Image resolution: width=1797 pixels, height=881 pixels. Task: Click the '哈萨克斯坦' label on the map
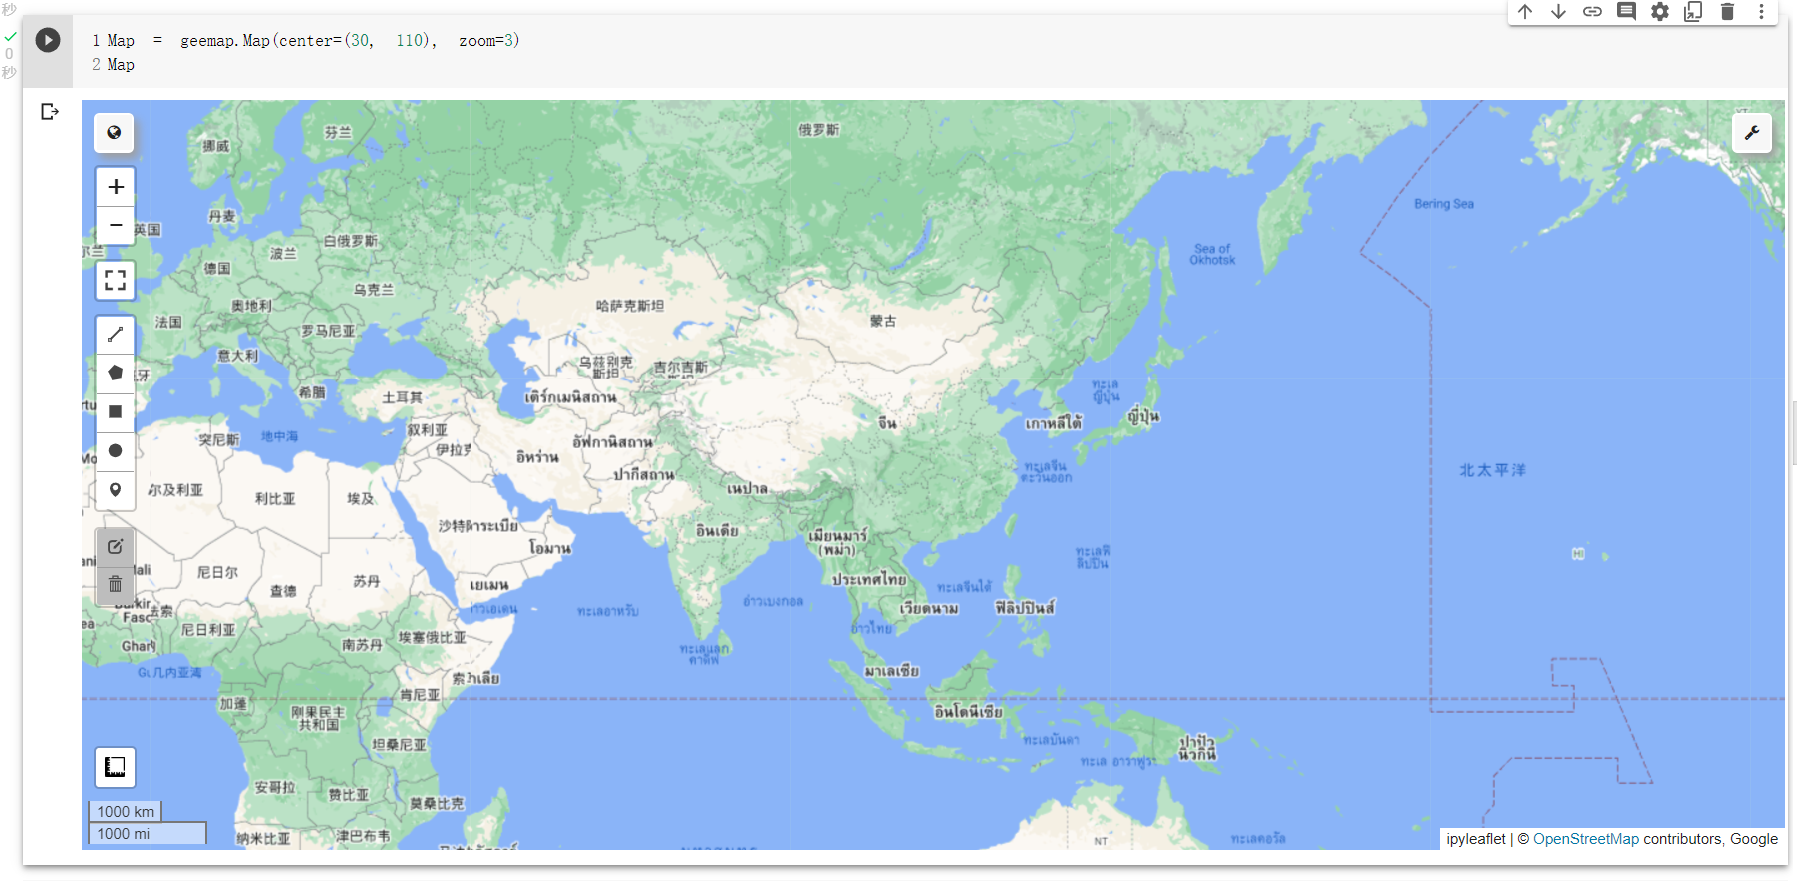point(630,306)
